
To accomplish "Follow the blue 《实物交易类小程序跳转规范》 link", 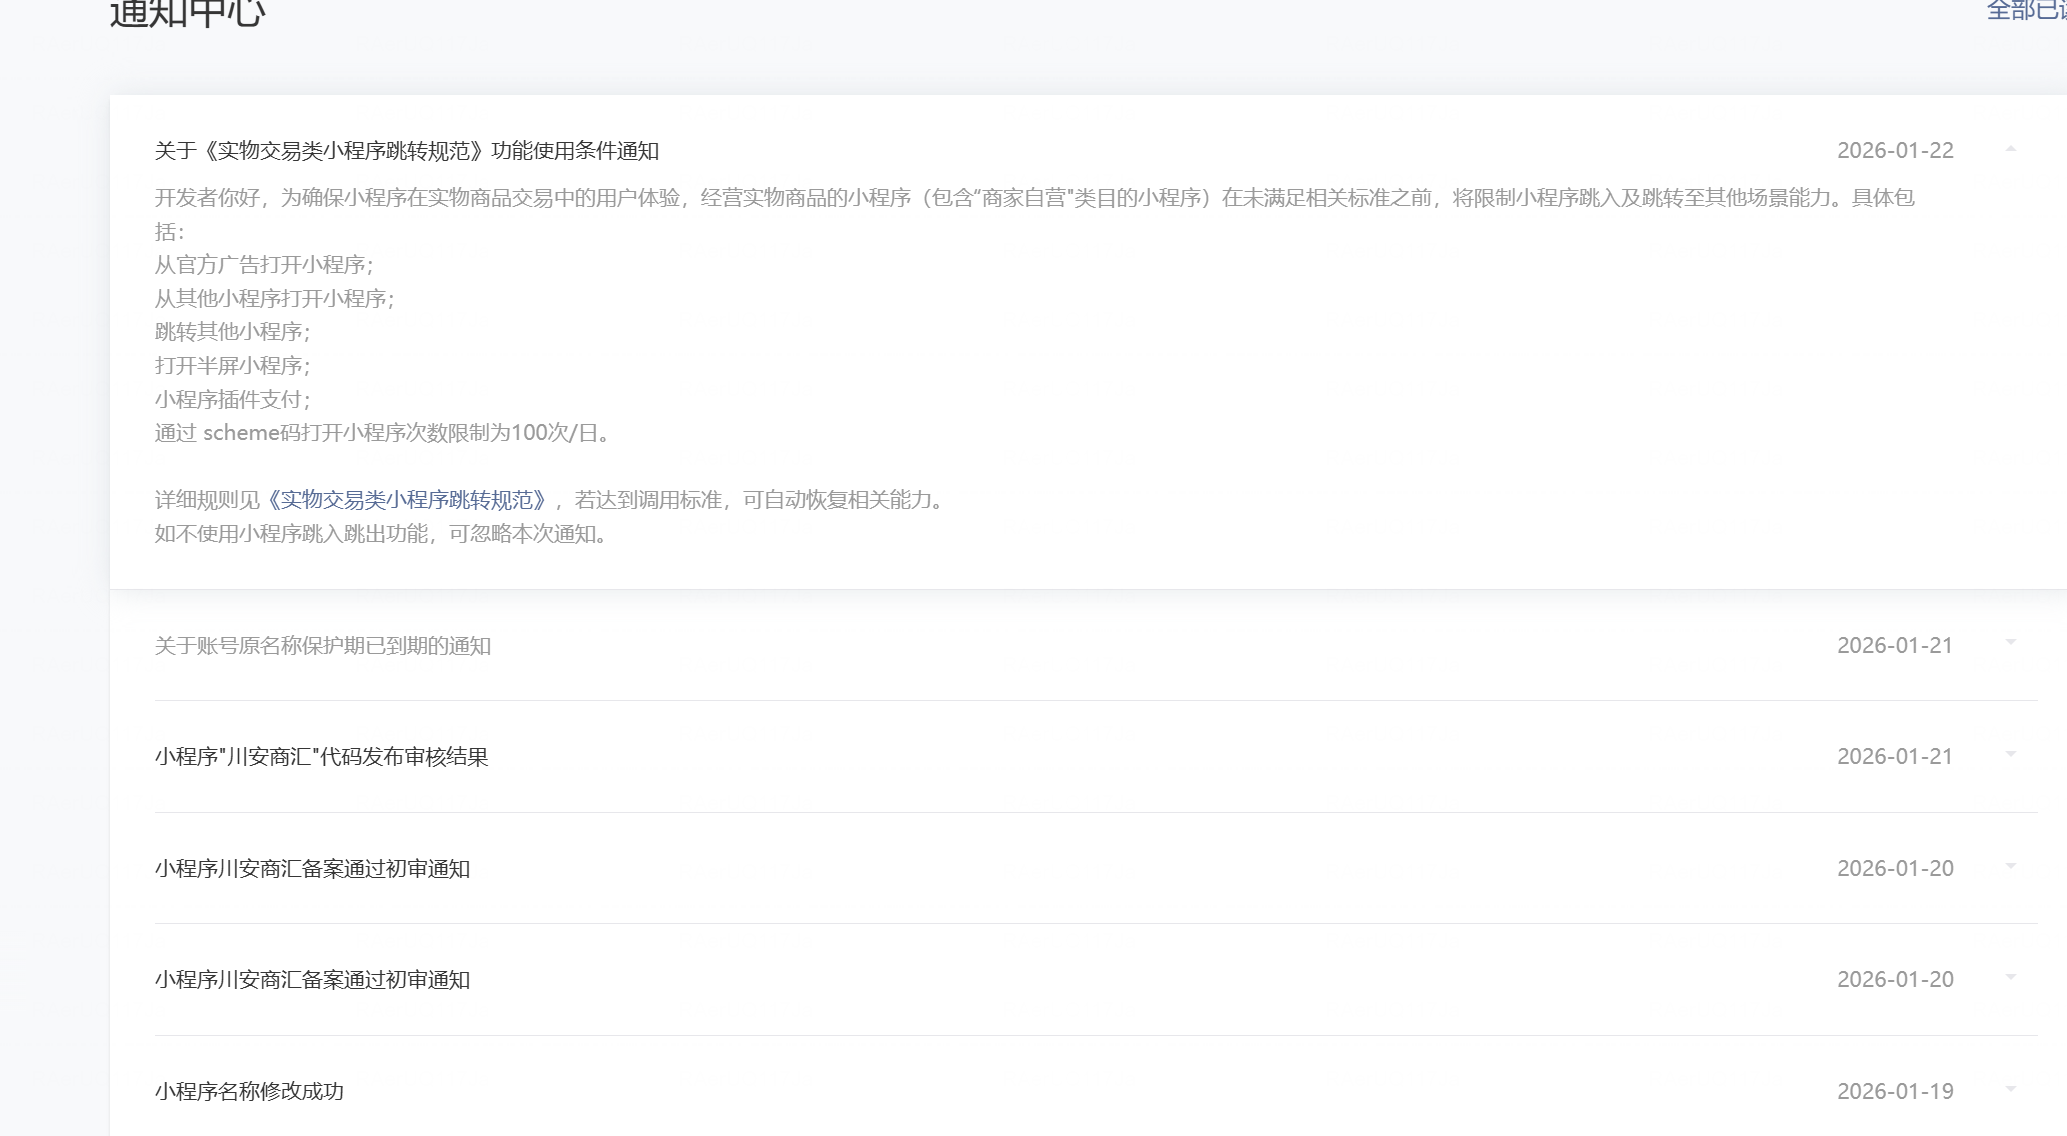I will pyautogui.click(x=406, y=500).
